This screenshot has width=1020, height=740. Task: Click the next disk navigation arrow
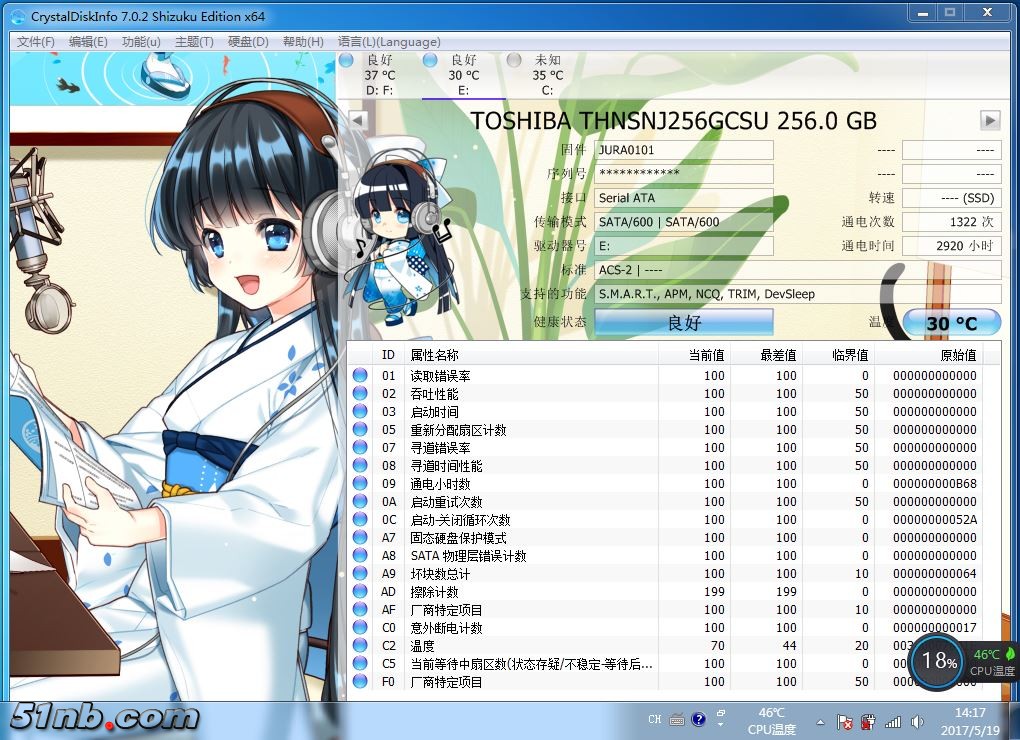tap(989, 118)
